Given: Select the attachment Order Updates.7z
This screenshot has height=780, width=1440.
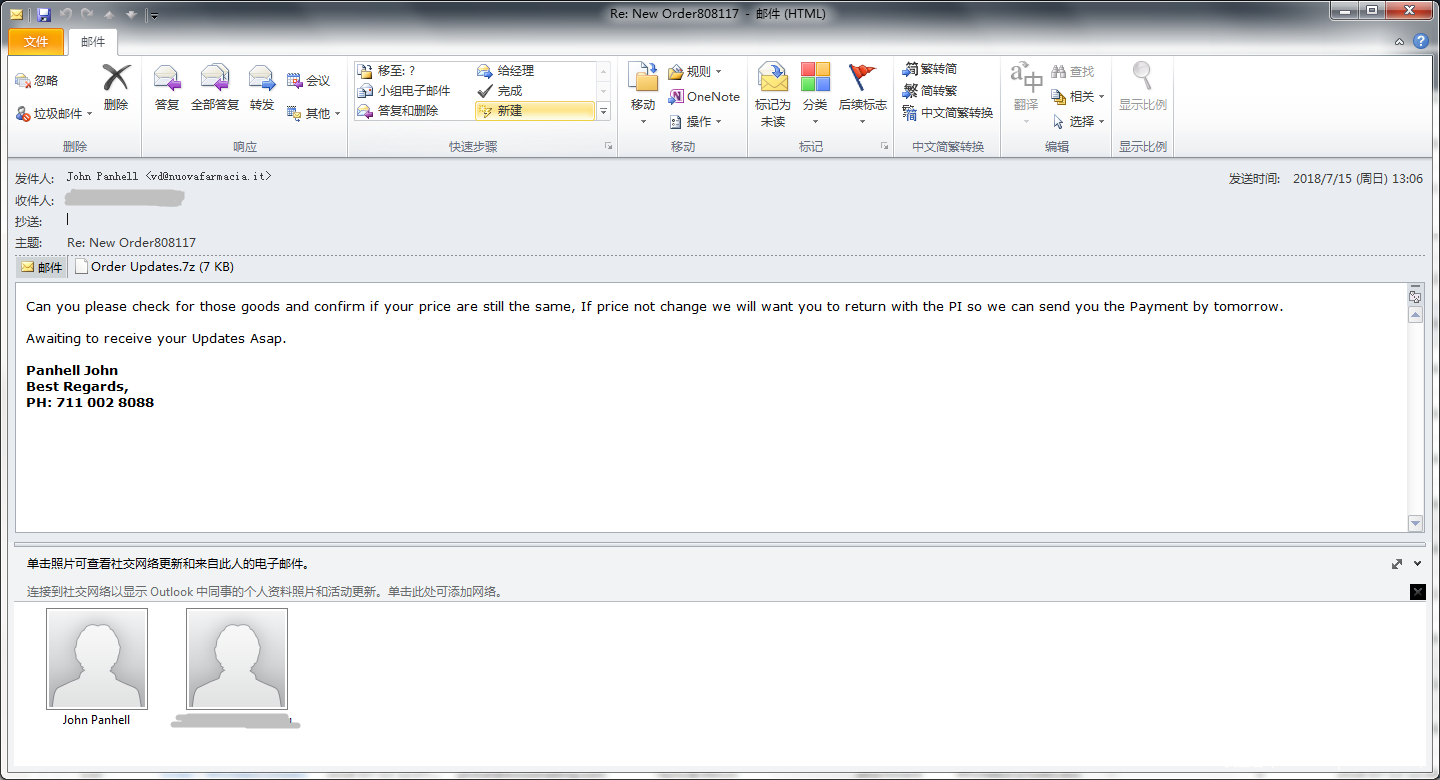Looking at the screenshot, I should point(154,267).
